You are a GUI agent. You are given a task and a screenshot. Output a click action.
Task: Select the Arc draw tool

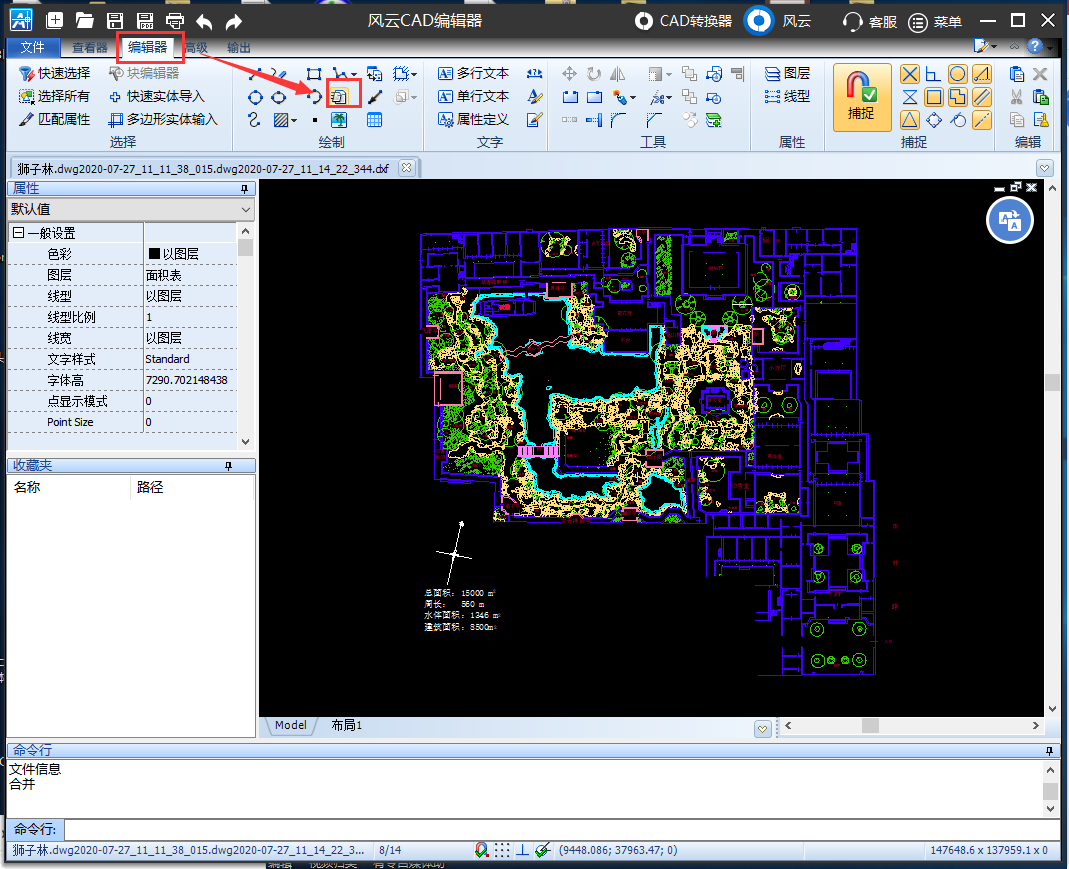[x=314, y=97]
